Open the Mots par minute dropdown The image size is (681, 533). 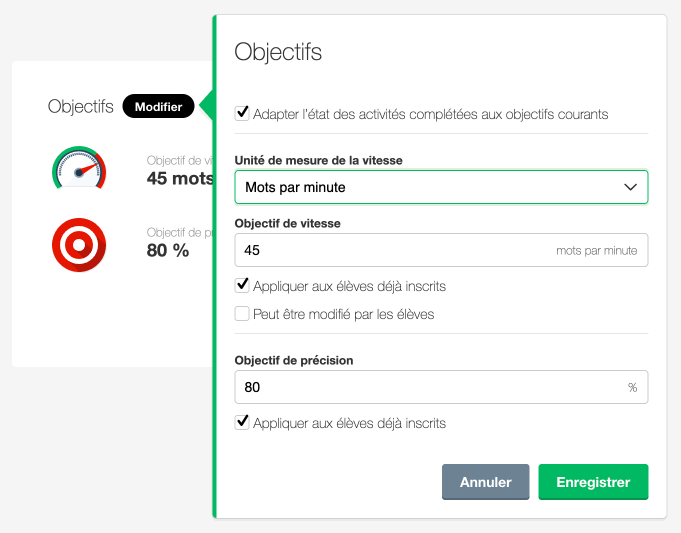(440, 187)
